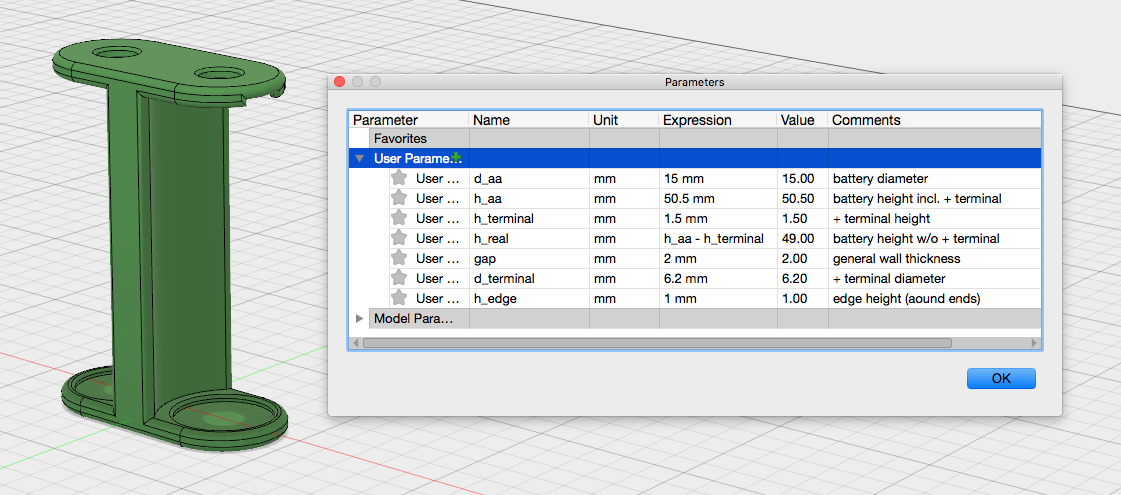1121x495 pixels.
Task: Click the star icon for h_real parameter
Action: (x=400, y=238)
